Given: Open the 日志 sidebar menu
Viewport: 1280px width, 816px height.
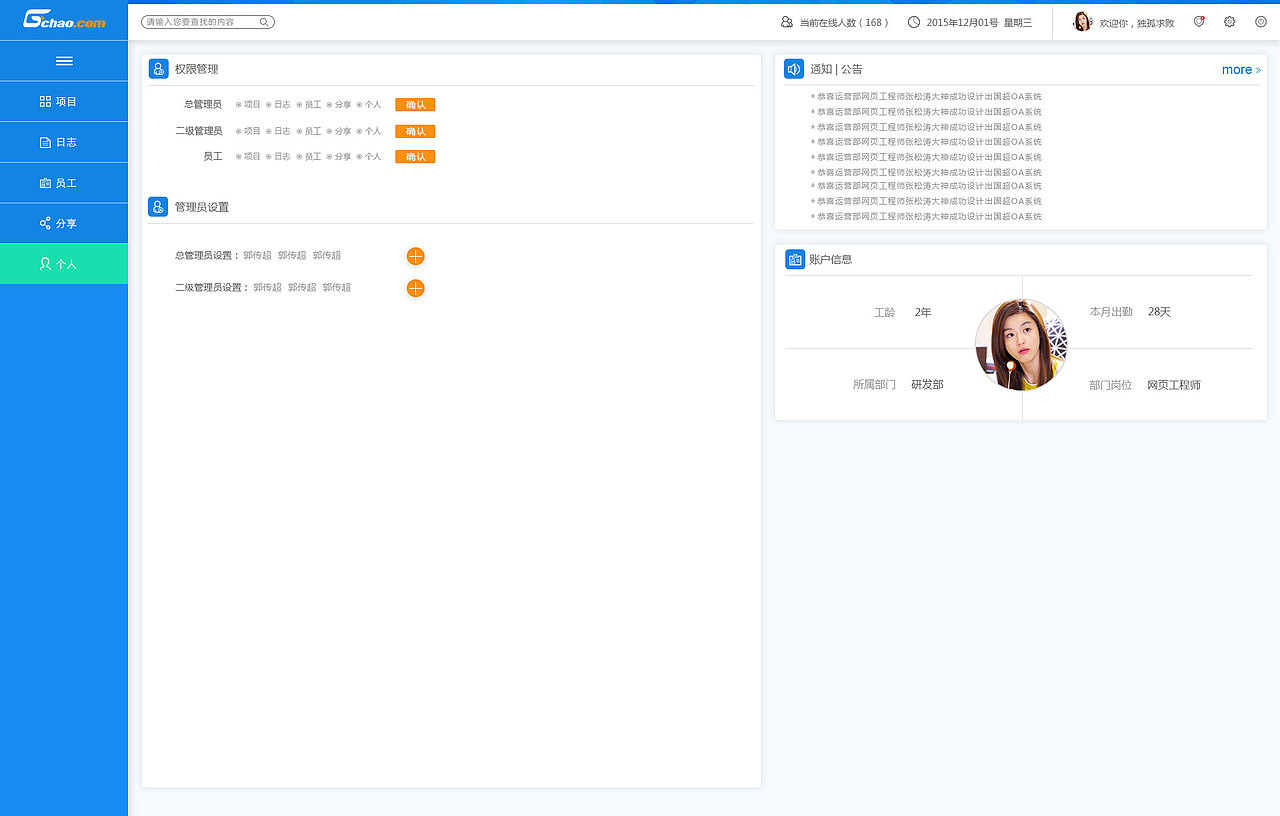Looking at the screenshot, I should click(x=64, y=143).
